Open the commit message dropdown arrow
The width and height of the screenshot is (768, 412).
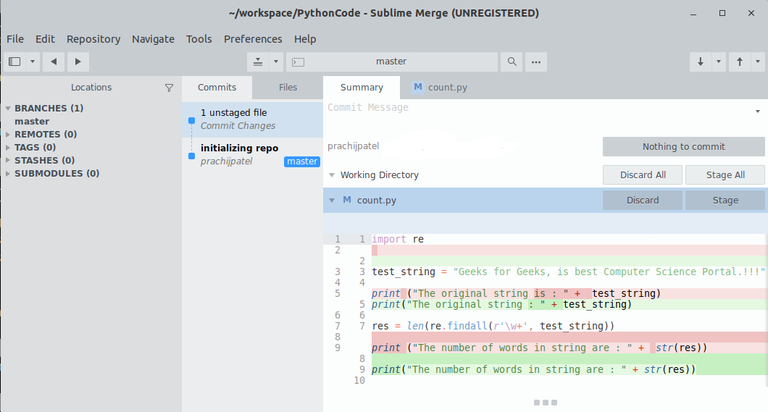[757, 112]
